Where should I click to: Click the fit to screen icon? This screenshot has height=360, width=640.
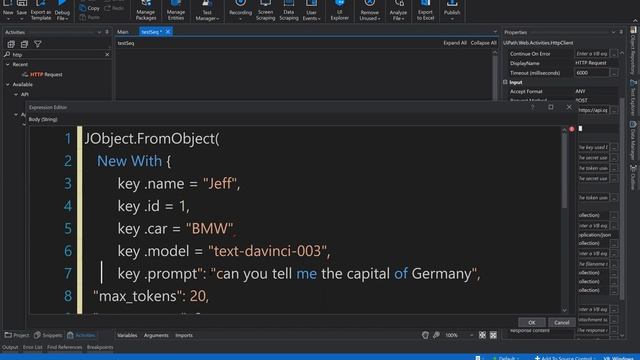482,335
